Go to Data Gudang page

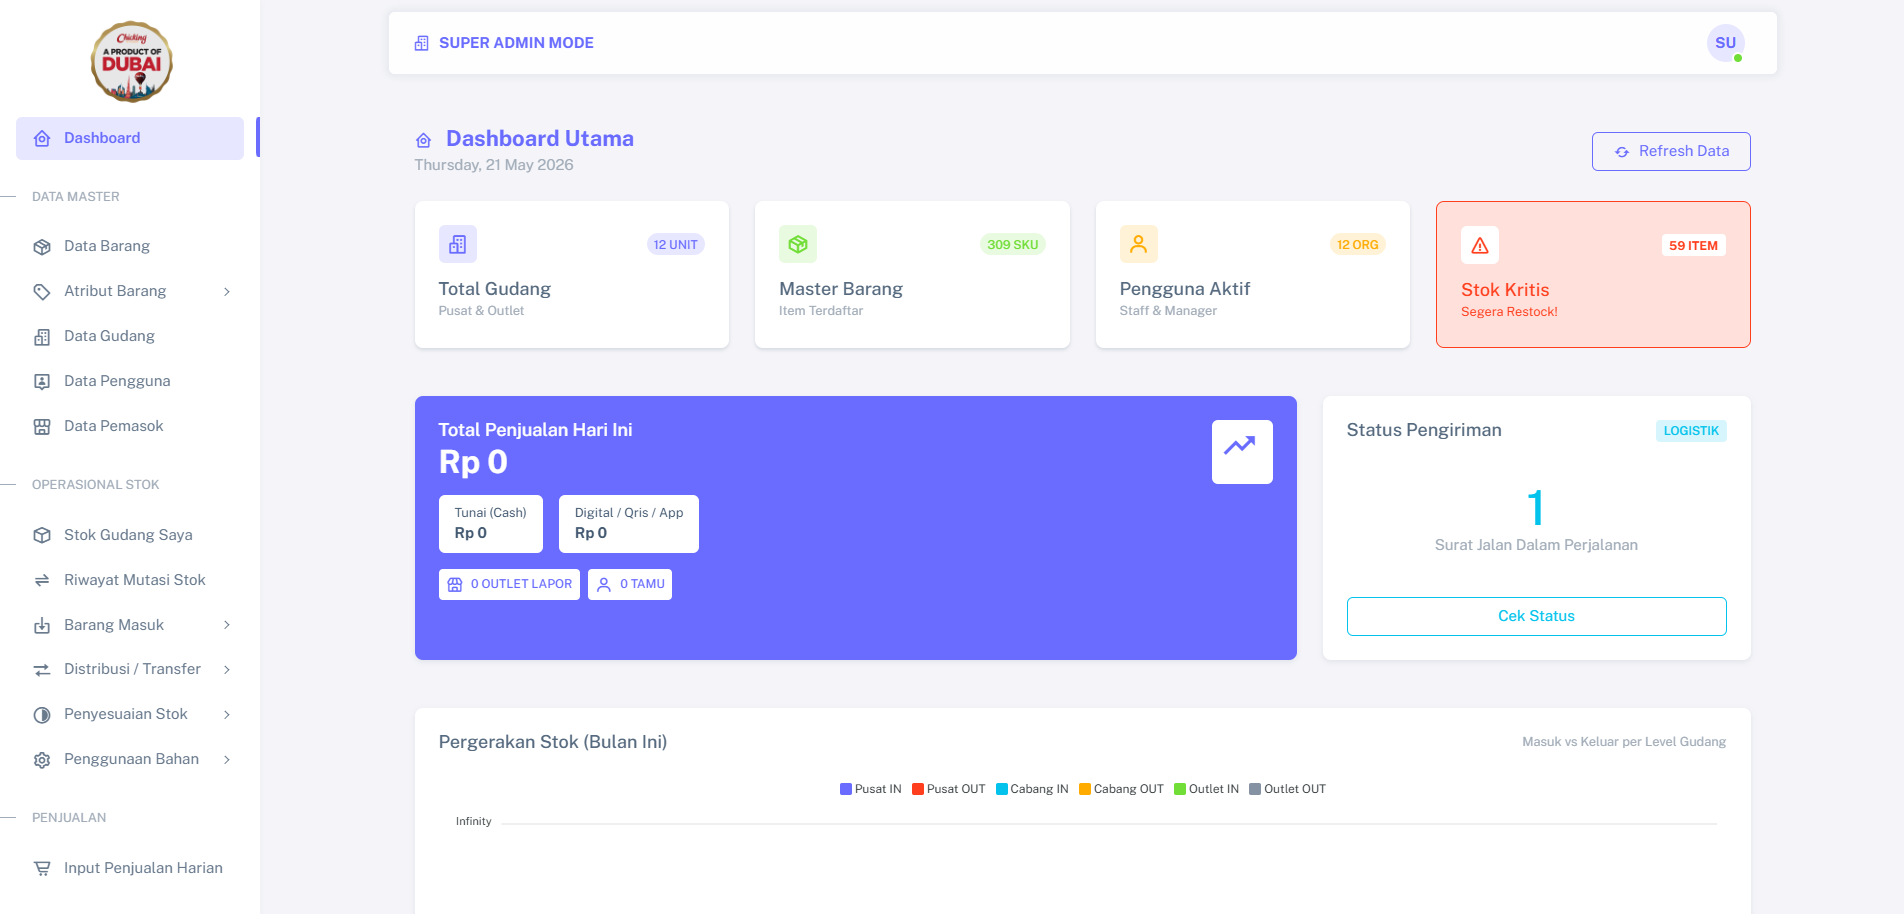click(130, 336)
